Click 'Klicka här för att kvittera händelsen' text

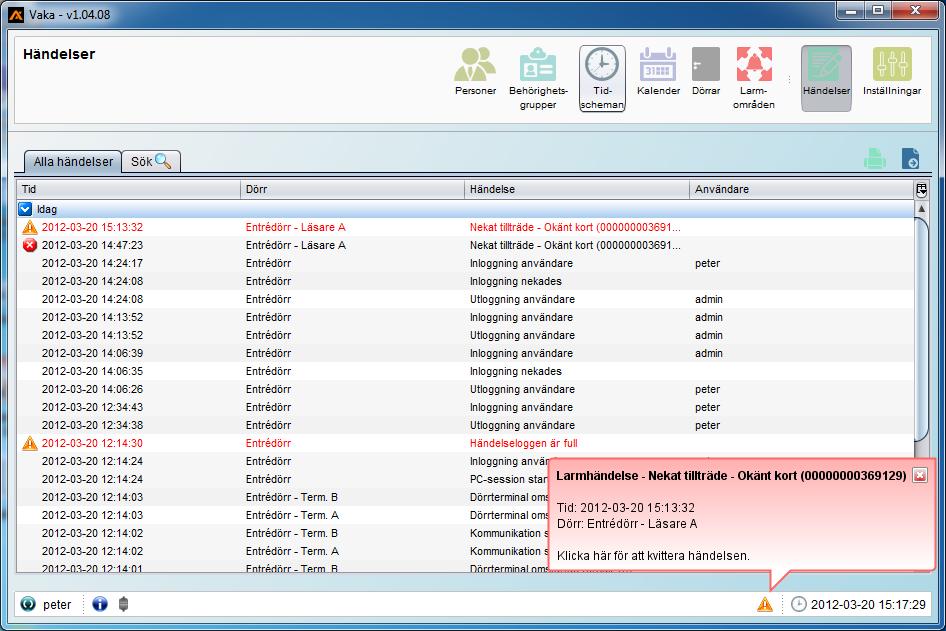653,556
